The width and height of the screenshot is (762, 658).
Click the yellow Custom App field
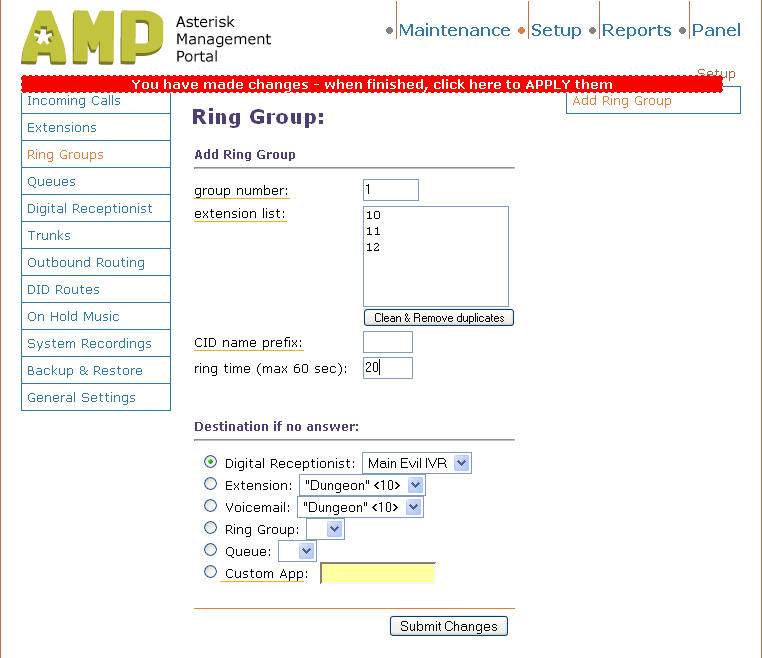point(378,573)
